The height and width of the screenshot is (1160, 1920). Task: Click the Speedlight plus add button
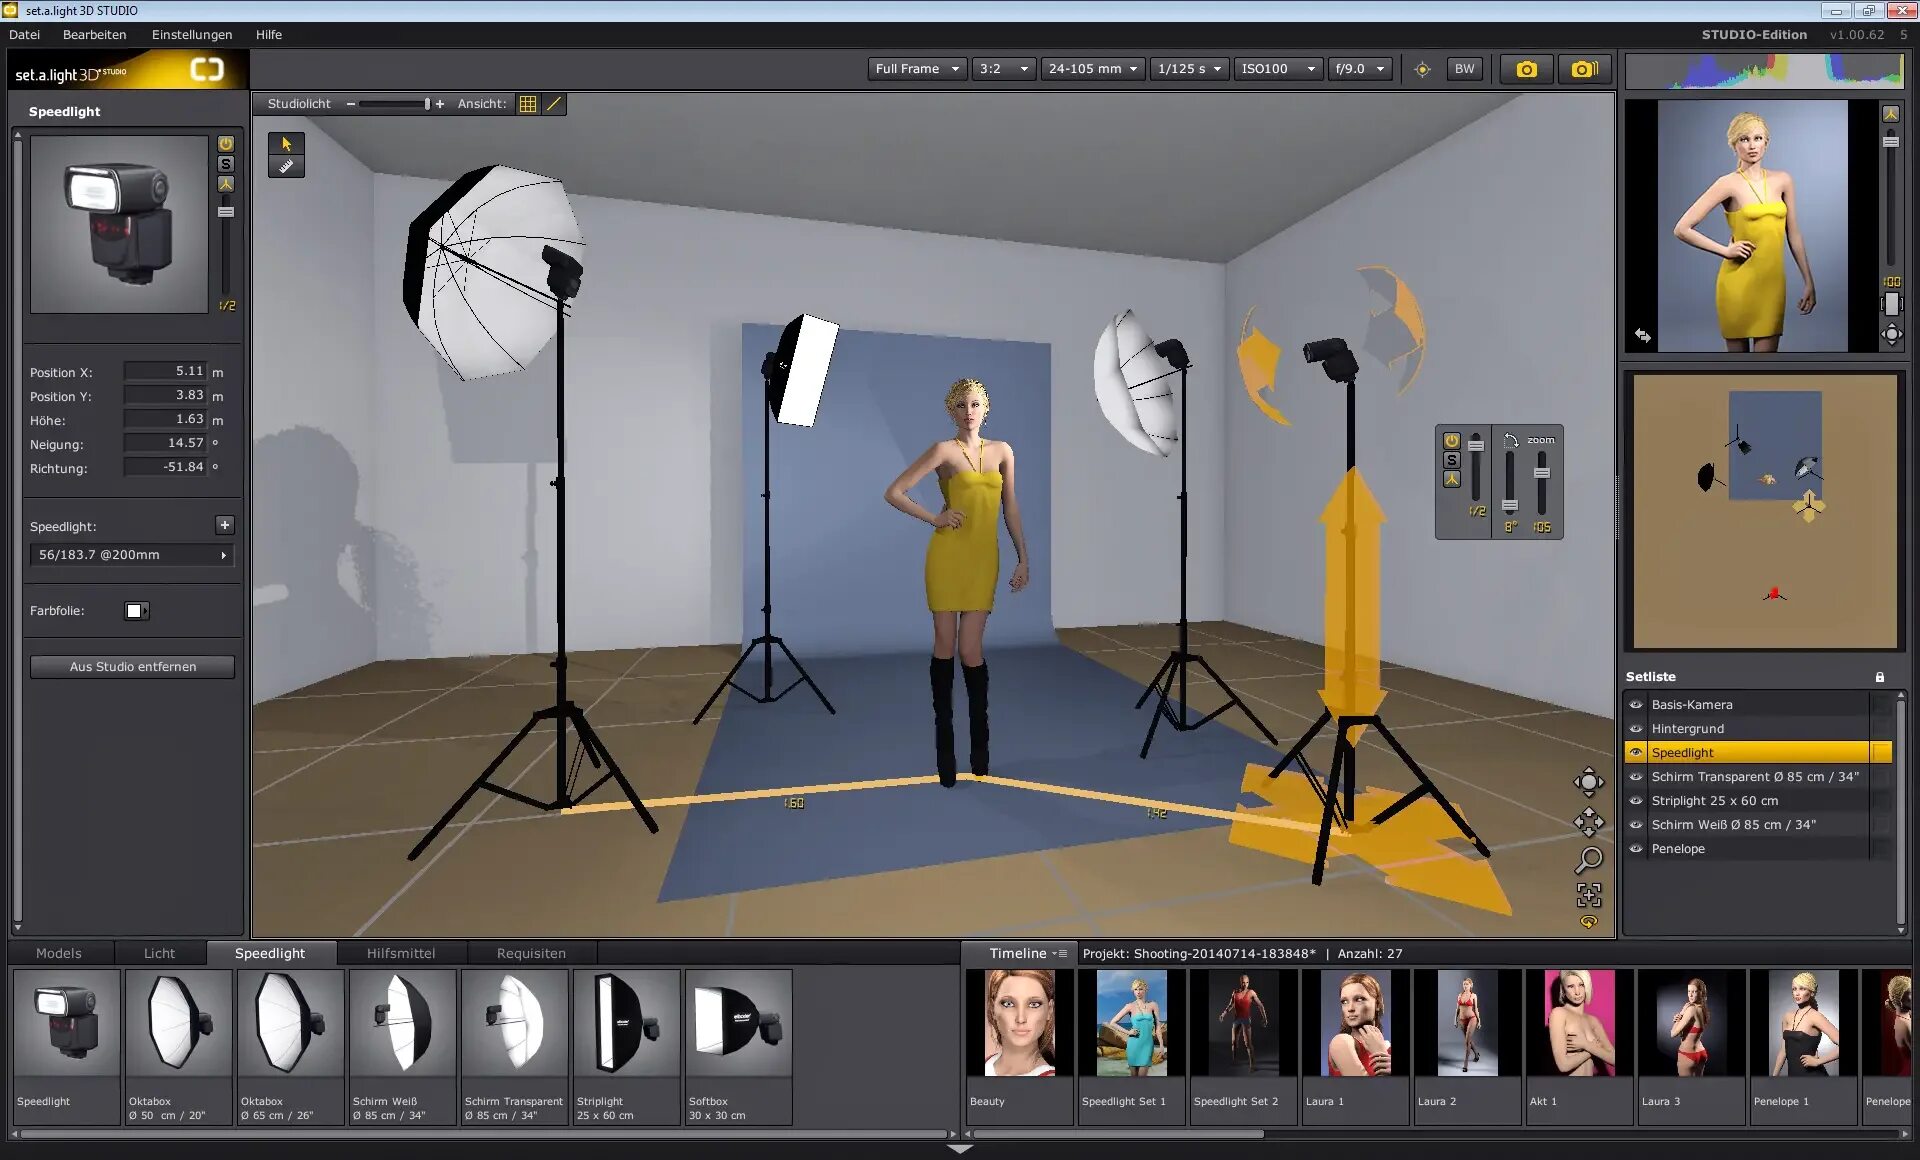(225, 525)
